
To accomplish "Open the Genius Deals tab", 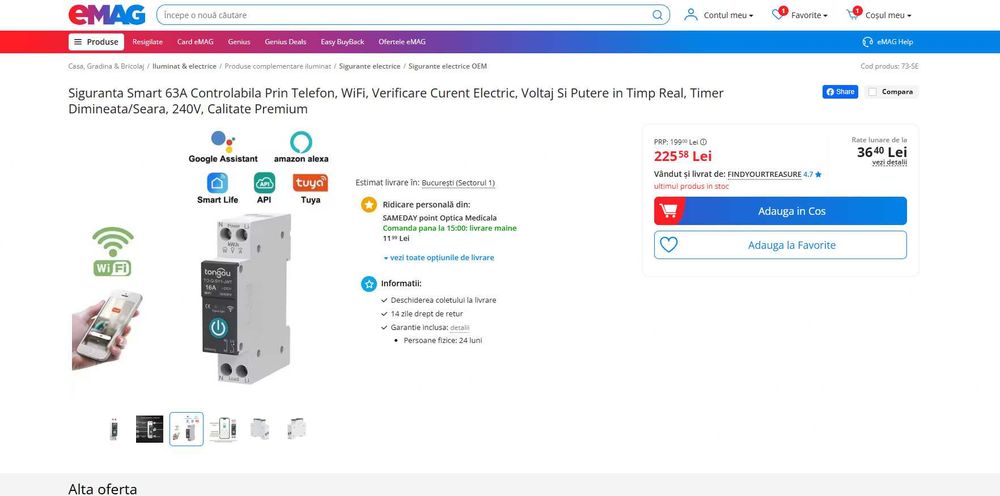I will tap(285, 42).
